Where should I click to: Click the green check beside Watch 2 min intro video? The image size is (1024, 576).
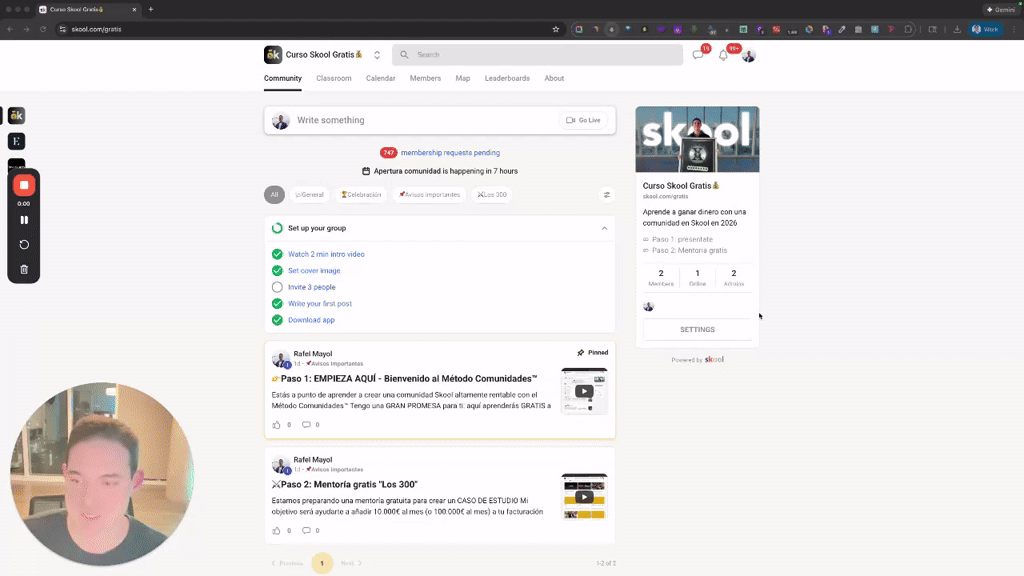(277, 255)
